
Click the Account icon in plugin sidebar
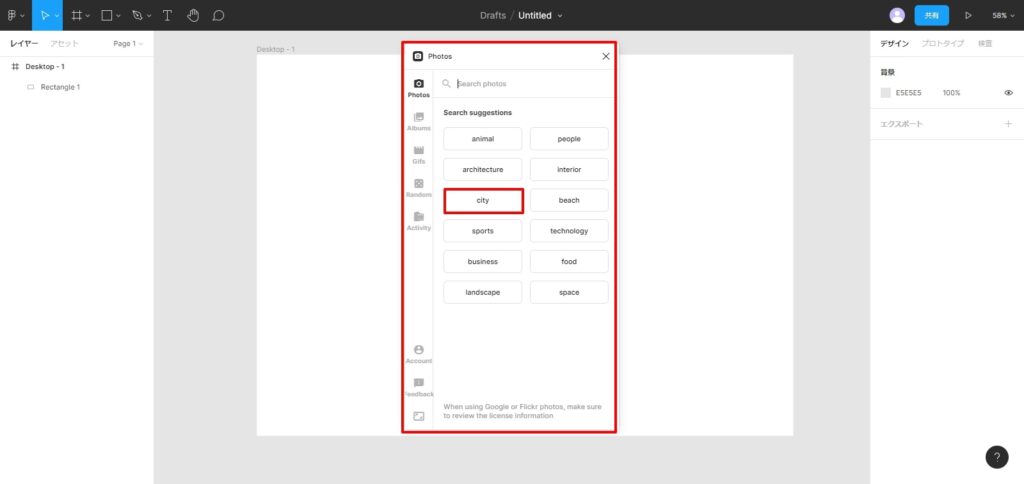pyautogui.click(x=419, y=354)
